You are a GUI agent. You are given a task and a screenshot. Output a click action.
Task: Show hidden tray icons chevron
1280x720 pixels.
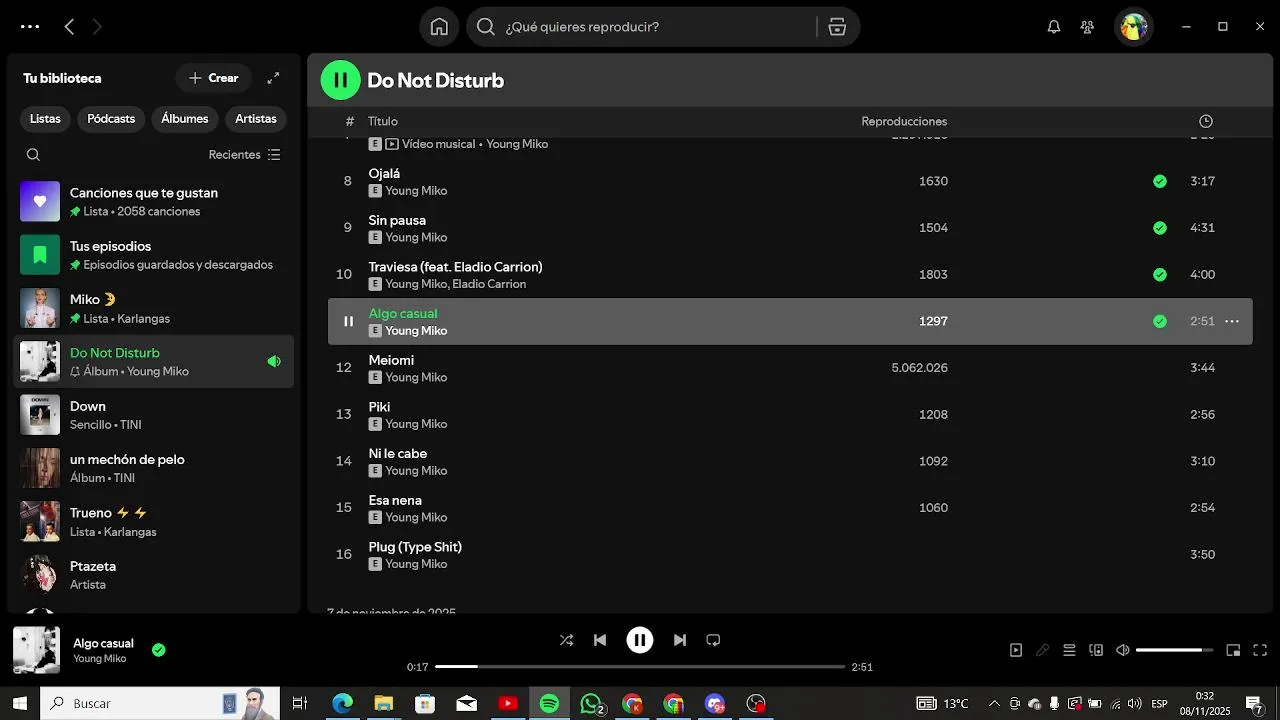tap(994, 704)
